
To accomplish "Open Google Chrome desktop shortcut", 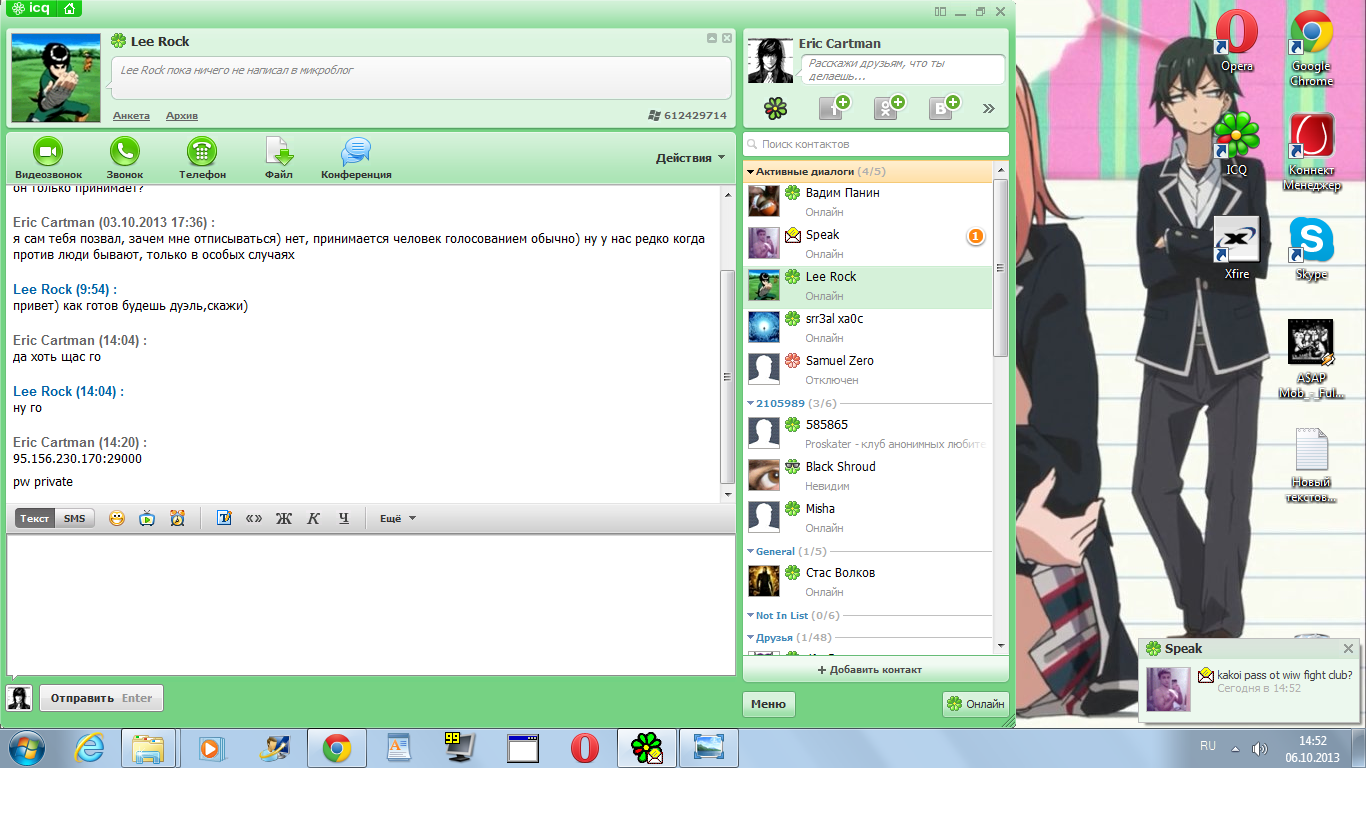I will [1311, 48].
